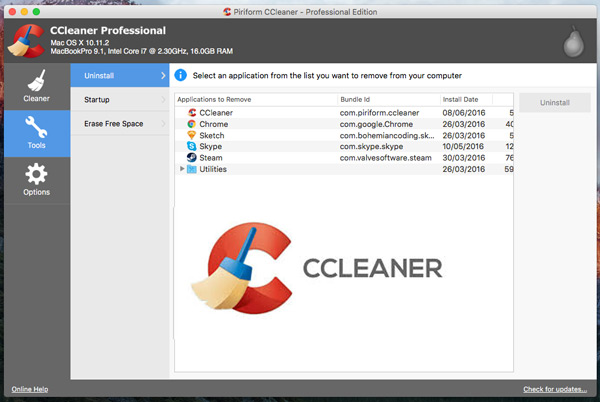Screen dimensions: 600x402
Task: Click bundle id com.valvesoftware.steam
Action: click(x=385, y=158)
